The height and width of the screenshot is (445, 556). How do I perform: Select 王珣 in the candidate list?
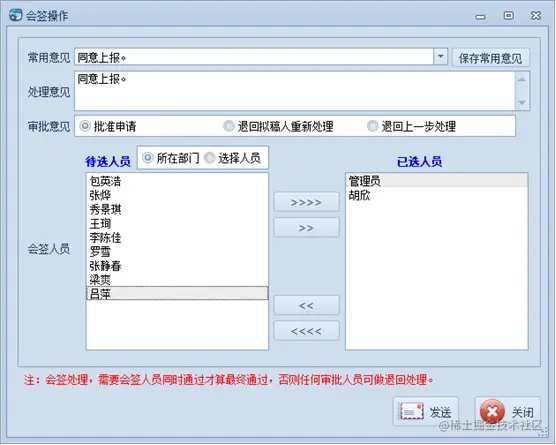177,224
